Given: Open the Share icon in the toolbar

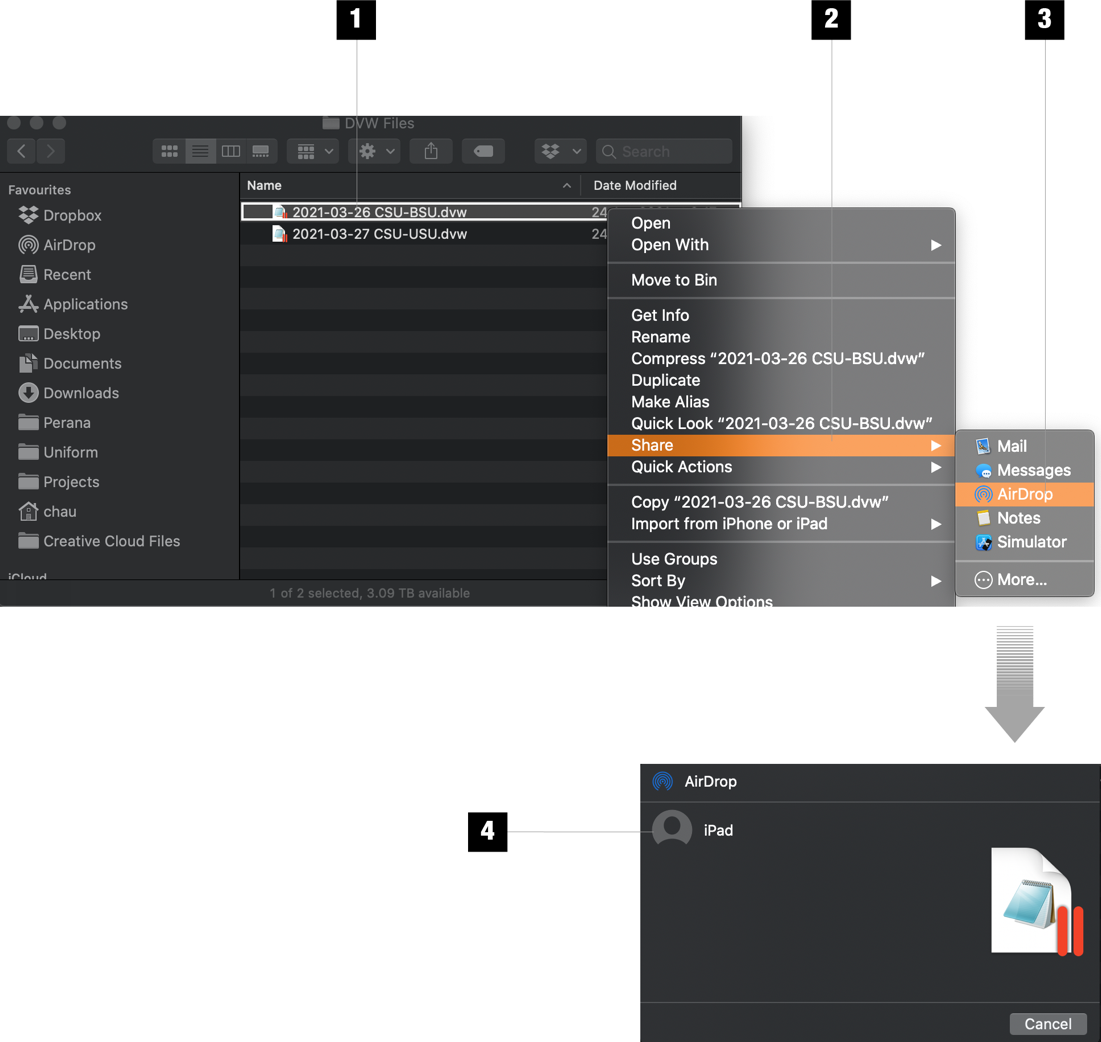Looking at the screenshot, I should [431, 150].
